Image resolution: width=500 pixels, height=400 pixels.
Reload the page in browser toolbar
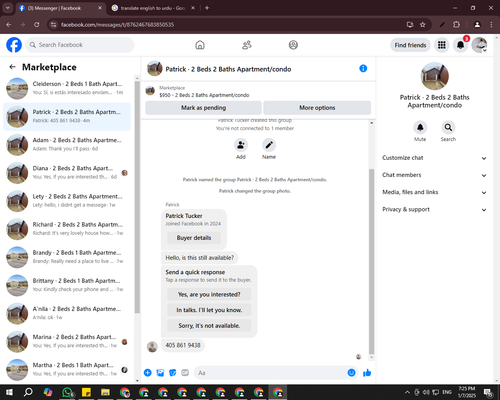click(37, 25)
